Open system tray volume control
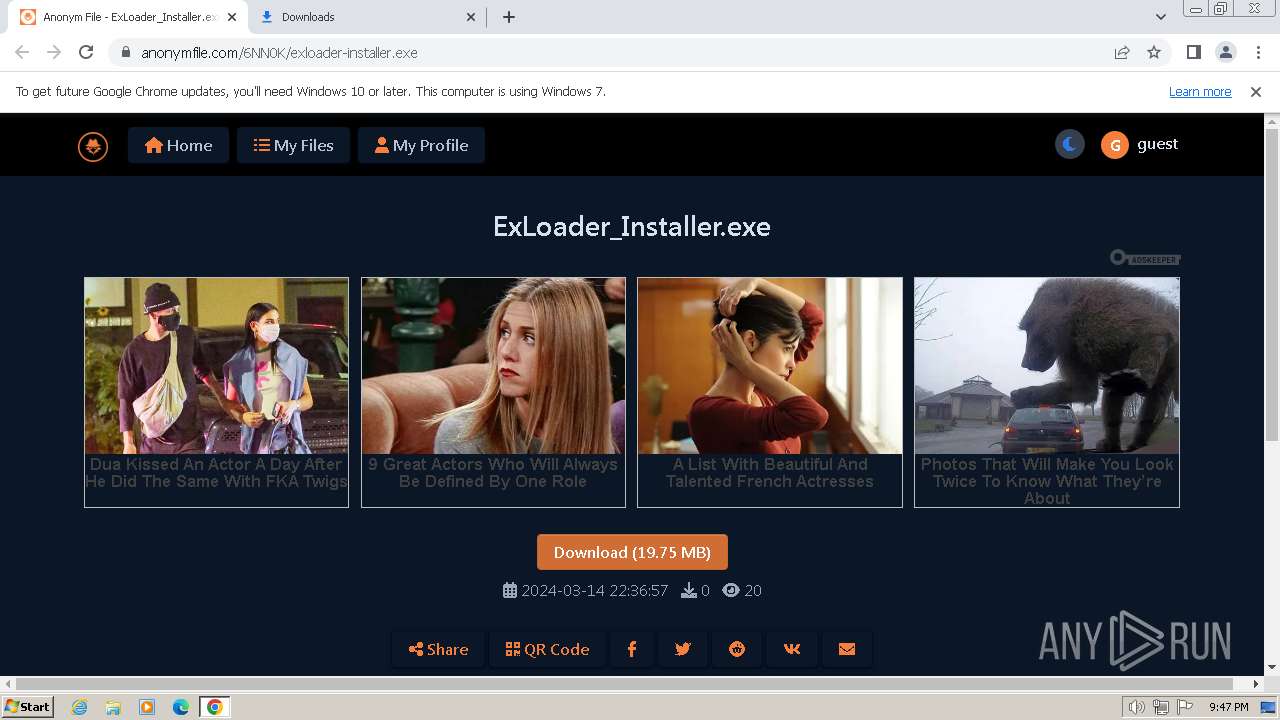1280x720 pixels. pyautogui.click(x=1137, y=707)
